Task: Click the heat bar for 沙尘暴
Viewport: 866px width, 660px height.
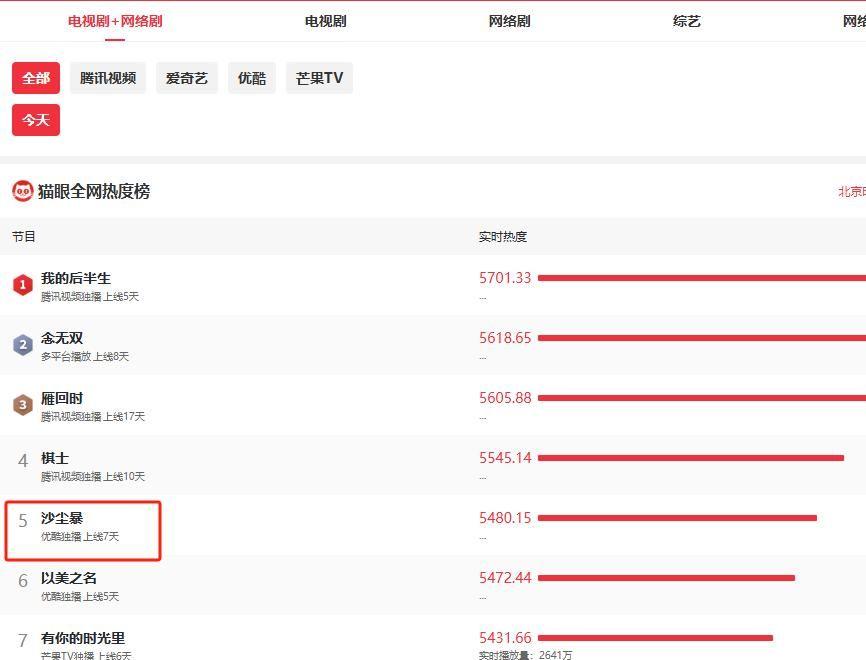Action: (677, 518)
